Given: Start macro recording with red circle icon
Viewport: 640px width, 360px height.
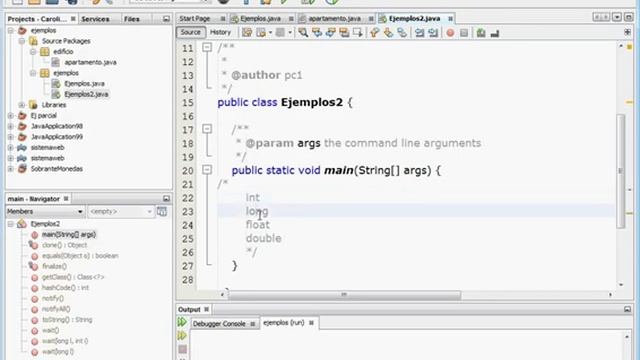Looking at the screenshot, I should pos(450,33).
